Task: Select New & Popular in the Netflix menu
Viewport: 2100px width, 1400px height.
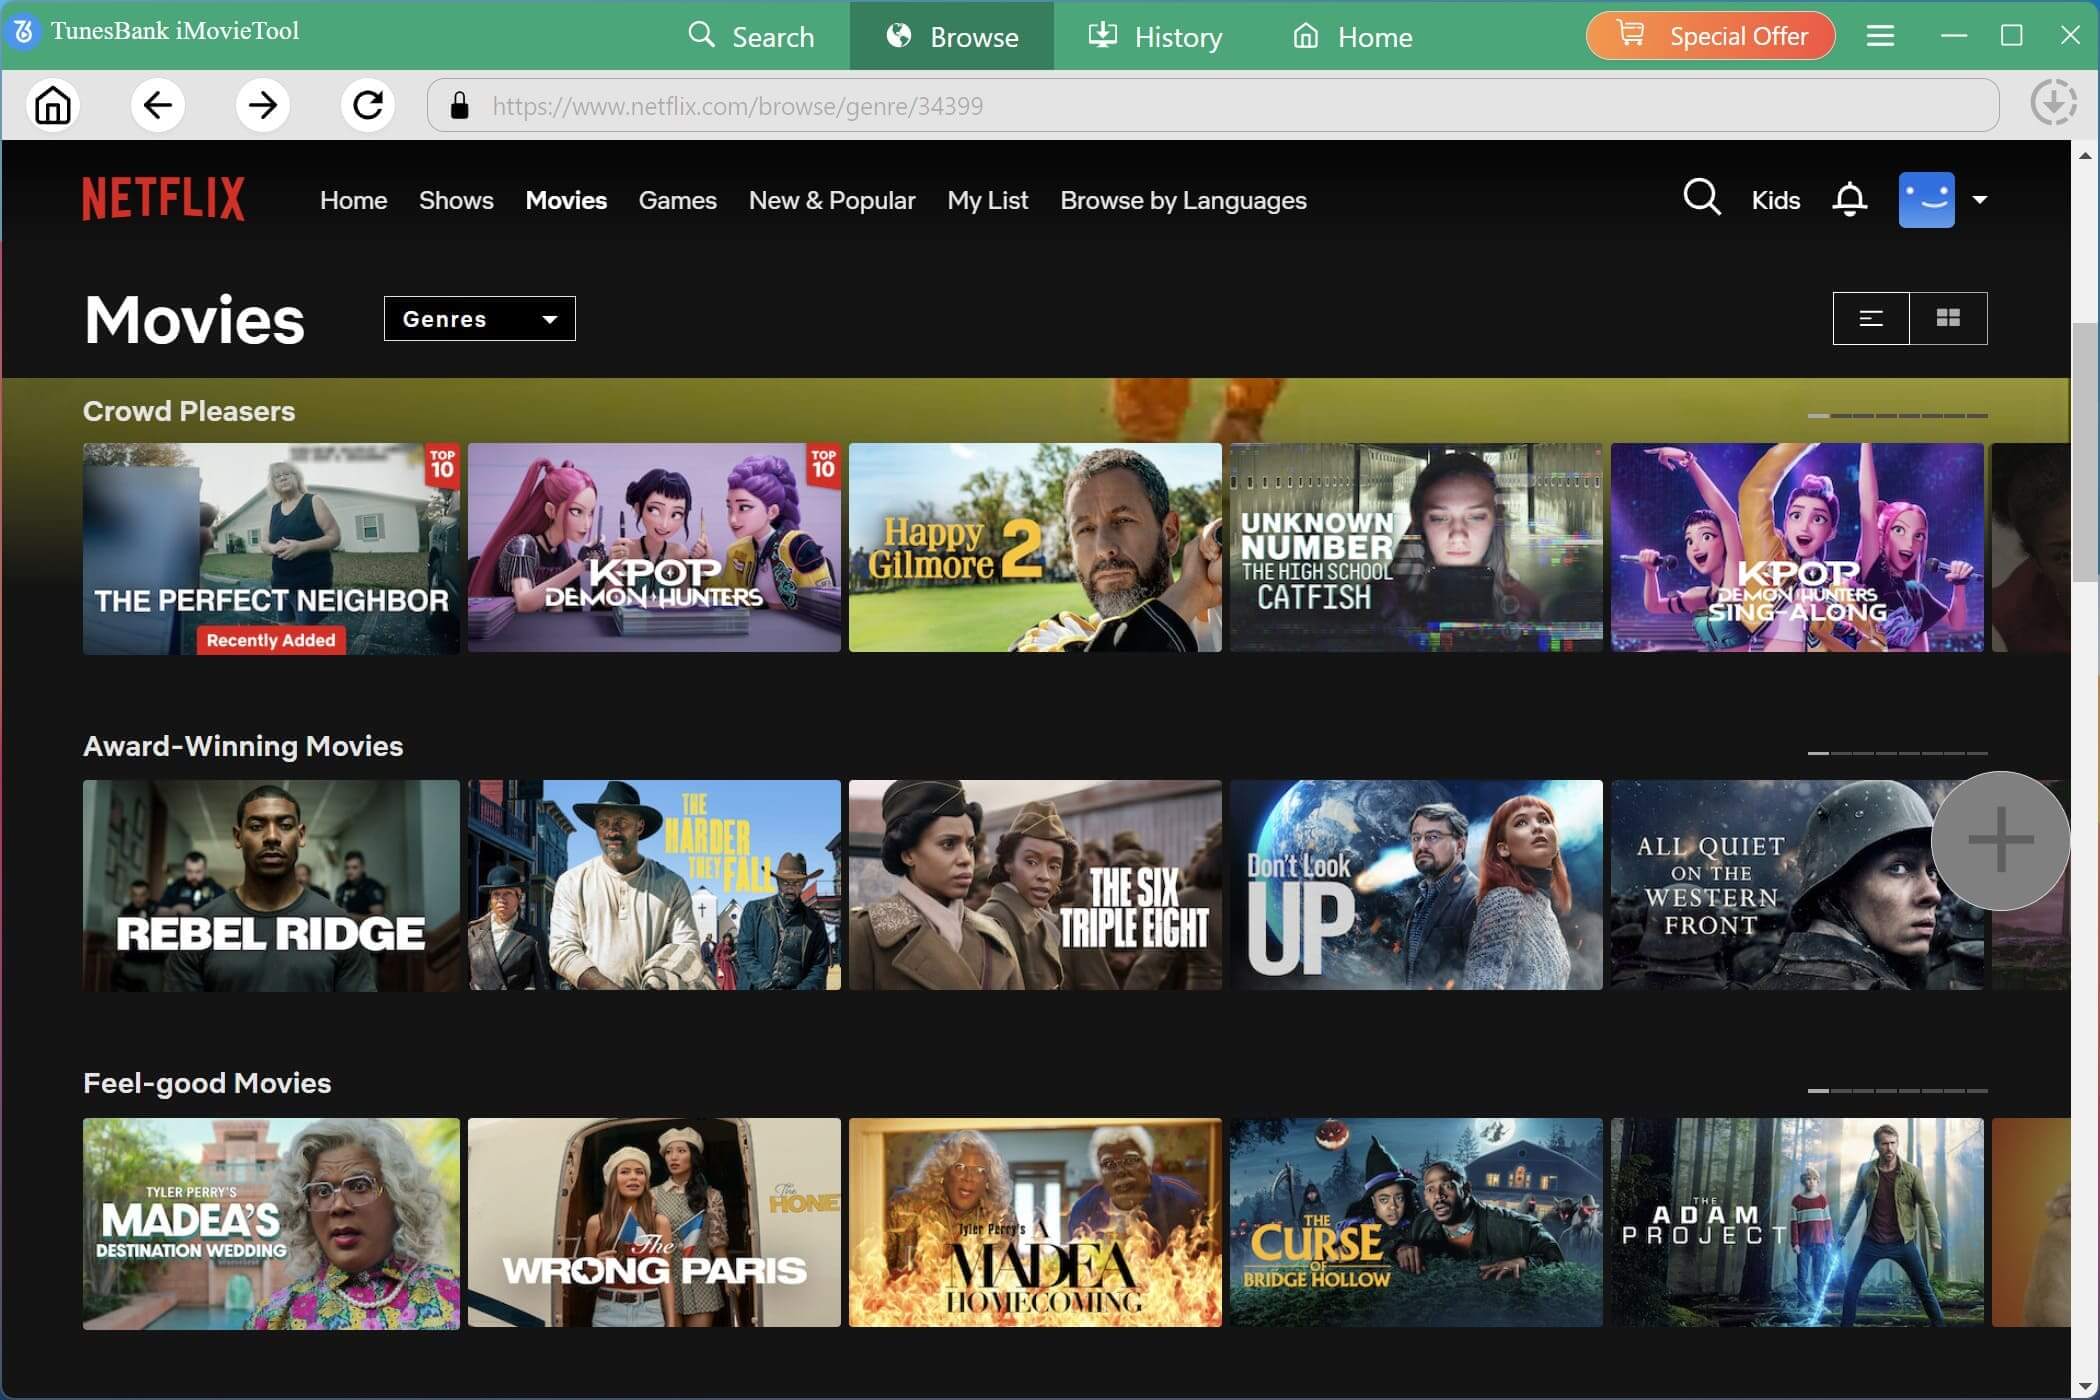Action: (x=831, y=200)
